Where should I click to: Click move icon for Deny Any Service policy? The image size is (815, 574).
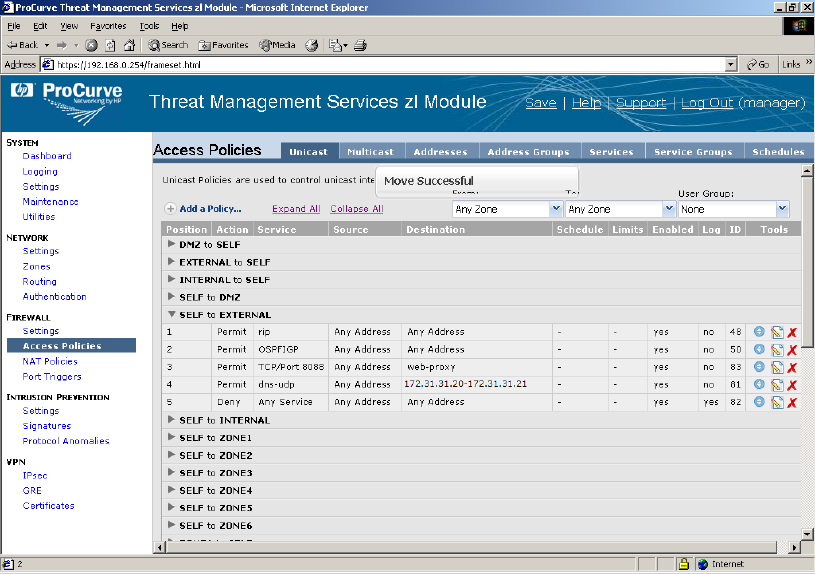tap(759, 402)
